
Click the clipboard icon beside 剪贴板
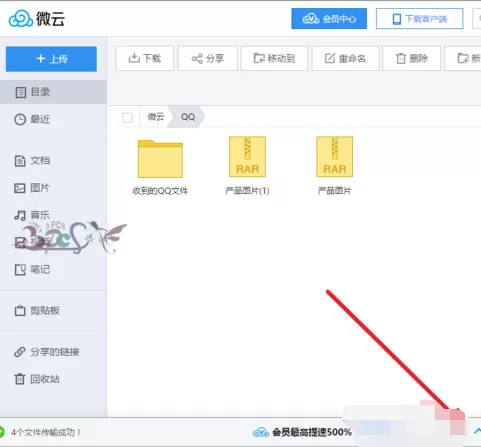point(20,311)
